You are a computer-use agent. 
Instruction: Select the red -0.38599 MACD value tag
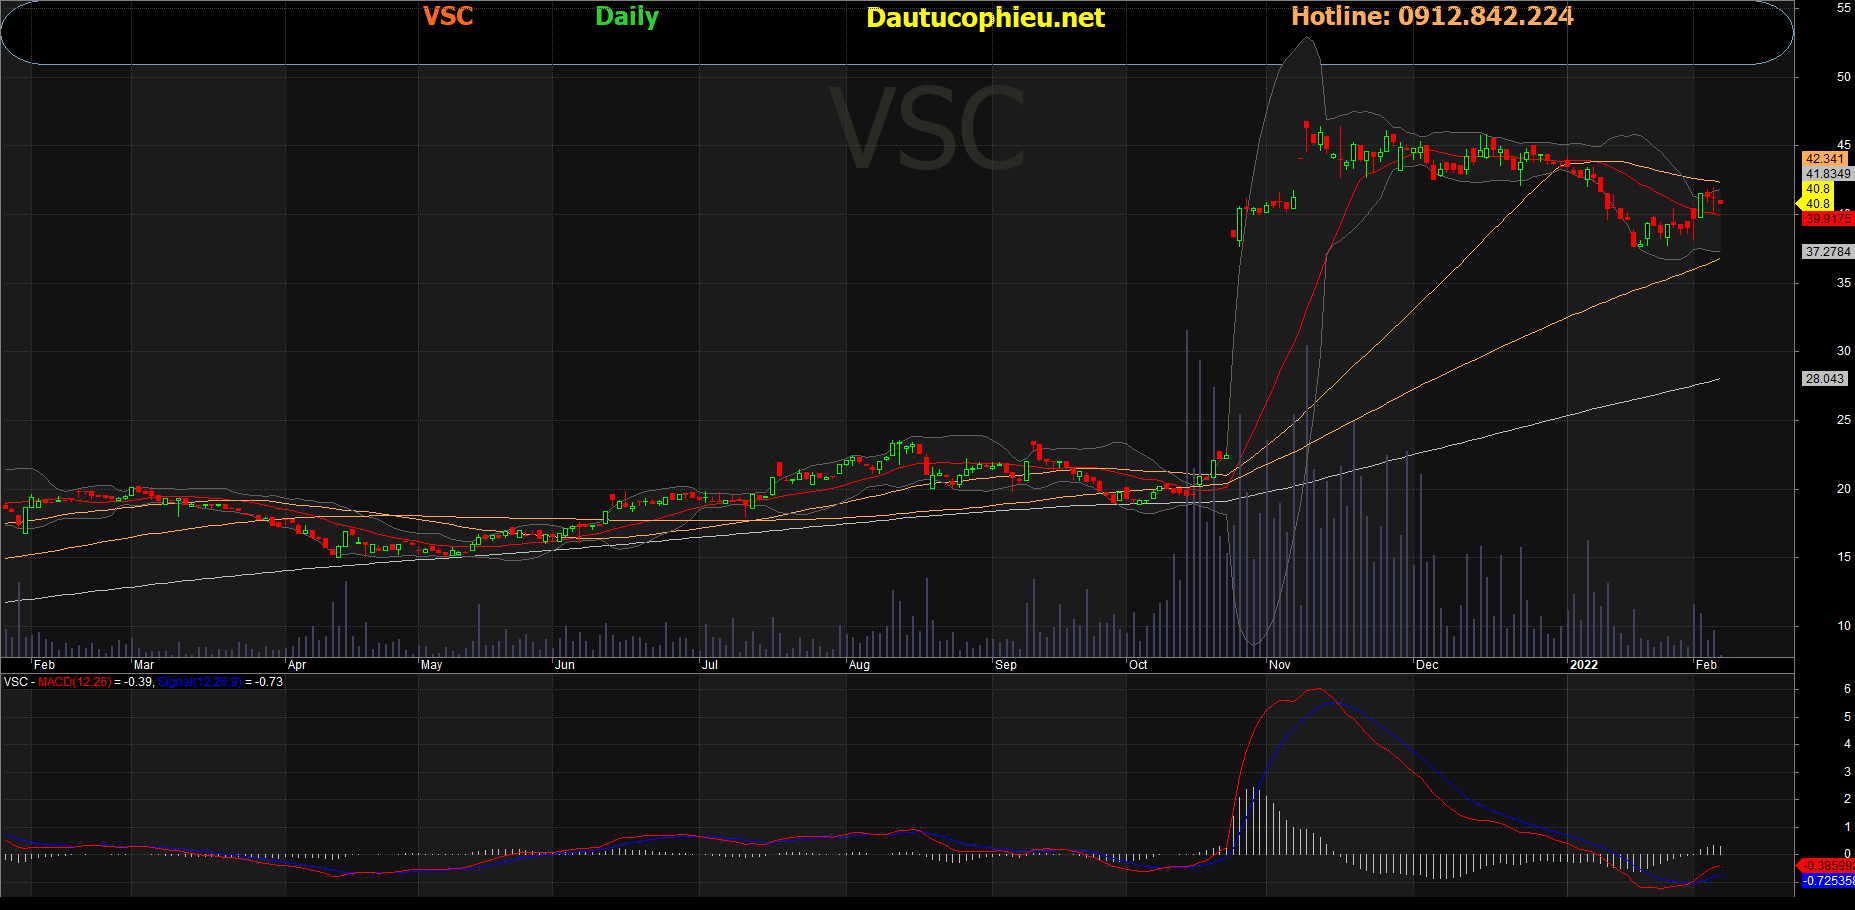point(1827,866)
